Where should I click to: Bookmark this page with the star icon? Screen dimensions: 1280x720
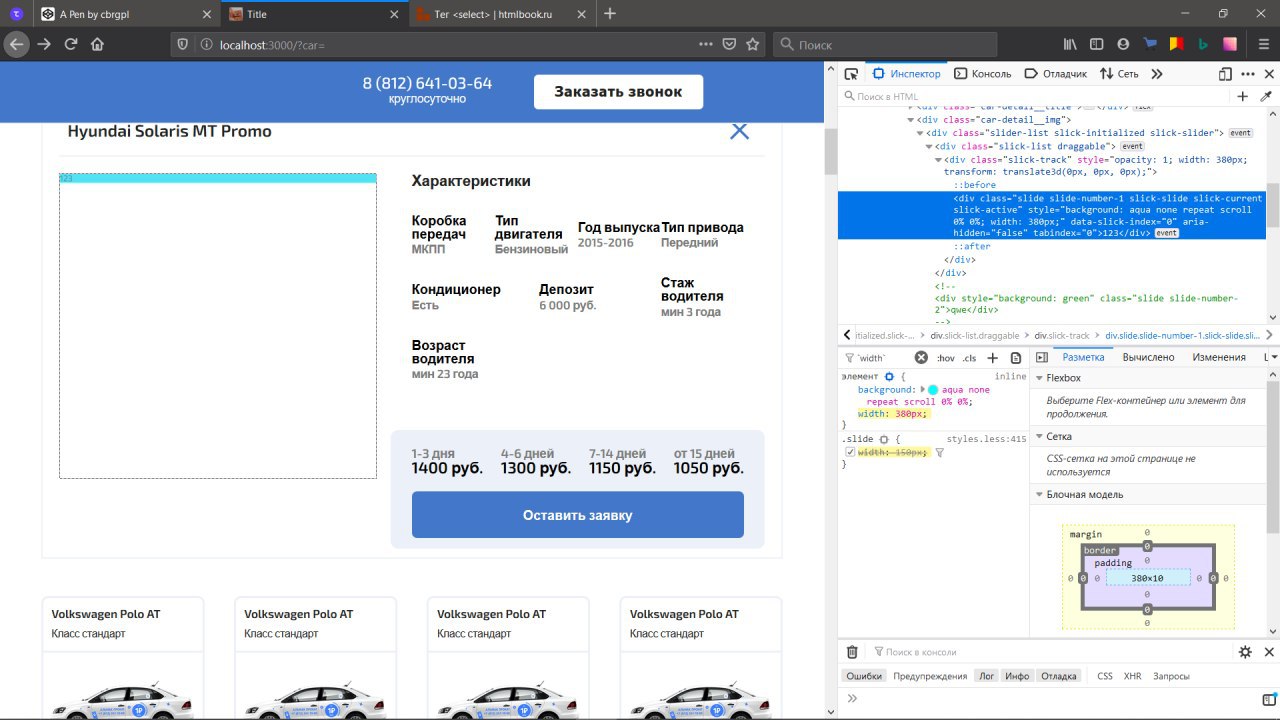point(753,44)
